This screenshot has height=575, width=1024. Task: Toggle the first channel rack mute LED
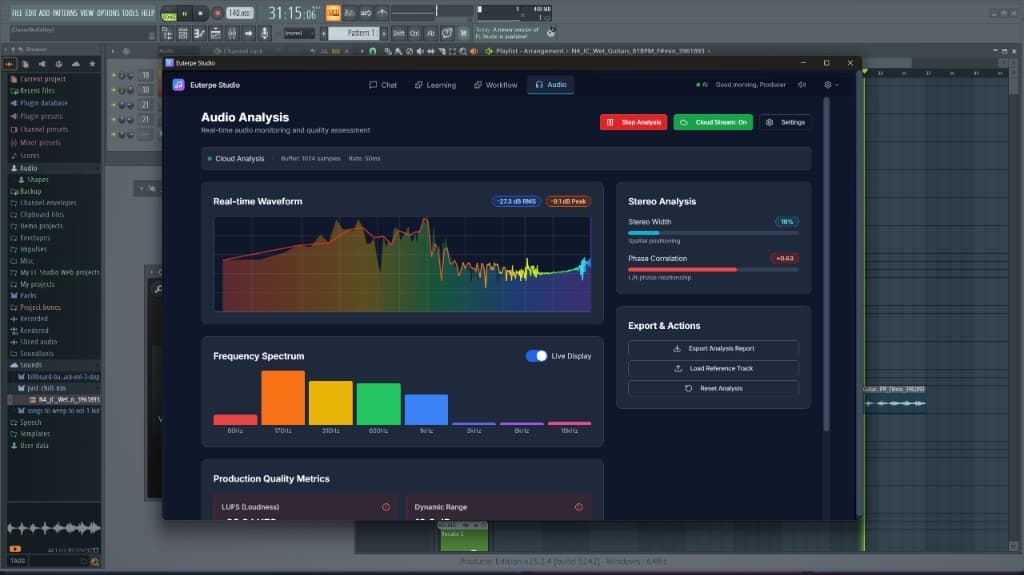(x=114, y=76)
